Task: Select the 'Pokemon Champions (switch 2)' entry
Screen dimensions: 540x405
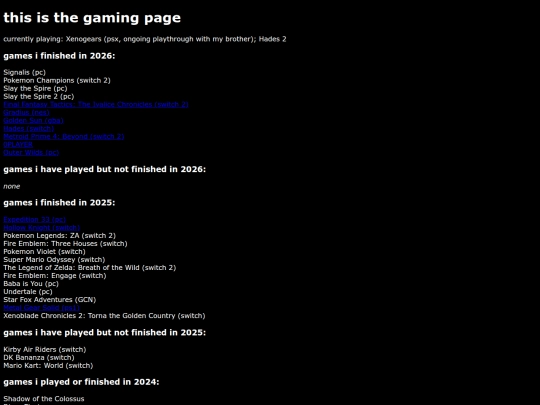Action: 57,80
